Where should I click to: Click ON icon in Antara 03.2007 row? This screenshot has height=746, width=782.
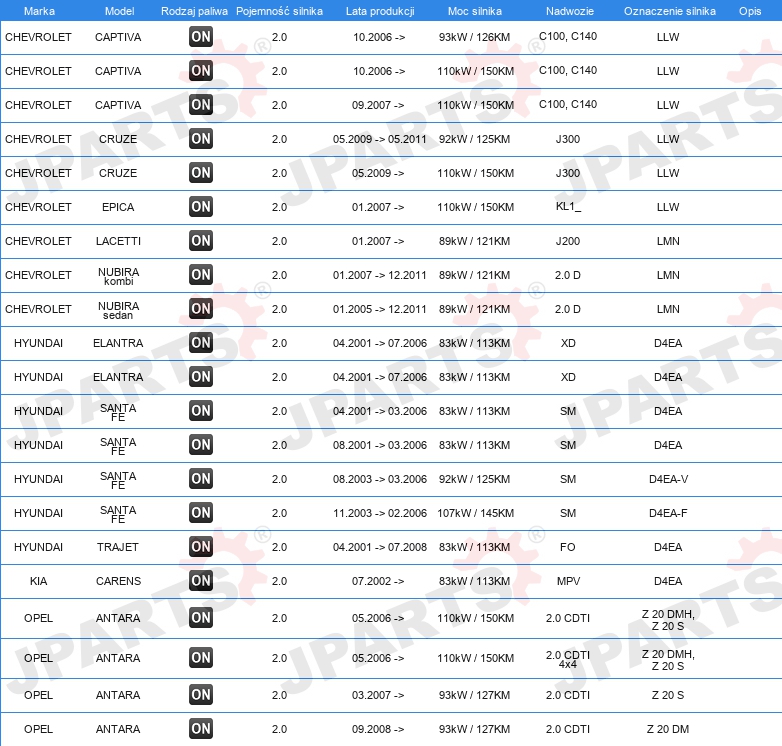(201, 694)
